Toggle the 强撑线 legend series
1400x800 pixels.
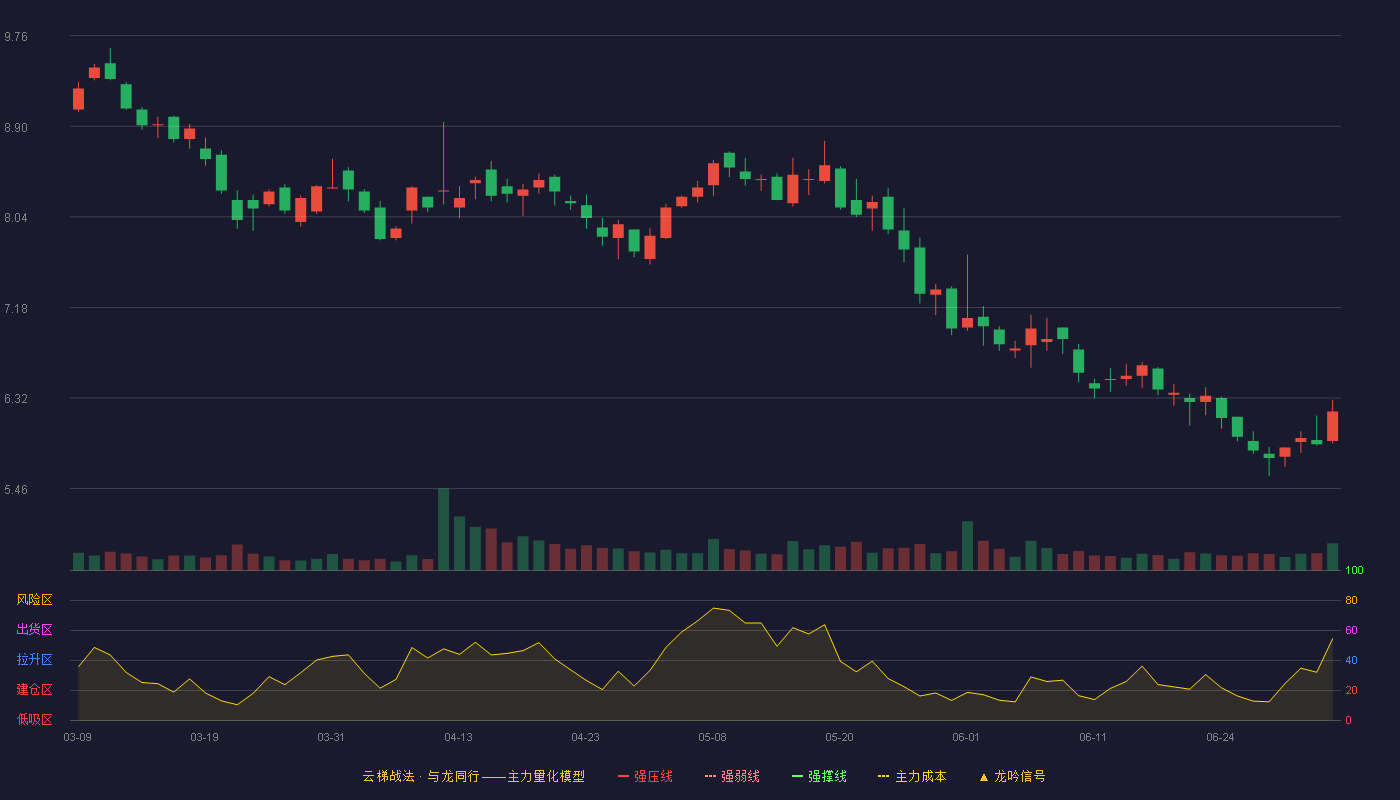click(x=819, y=776)
